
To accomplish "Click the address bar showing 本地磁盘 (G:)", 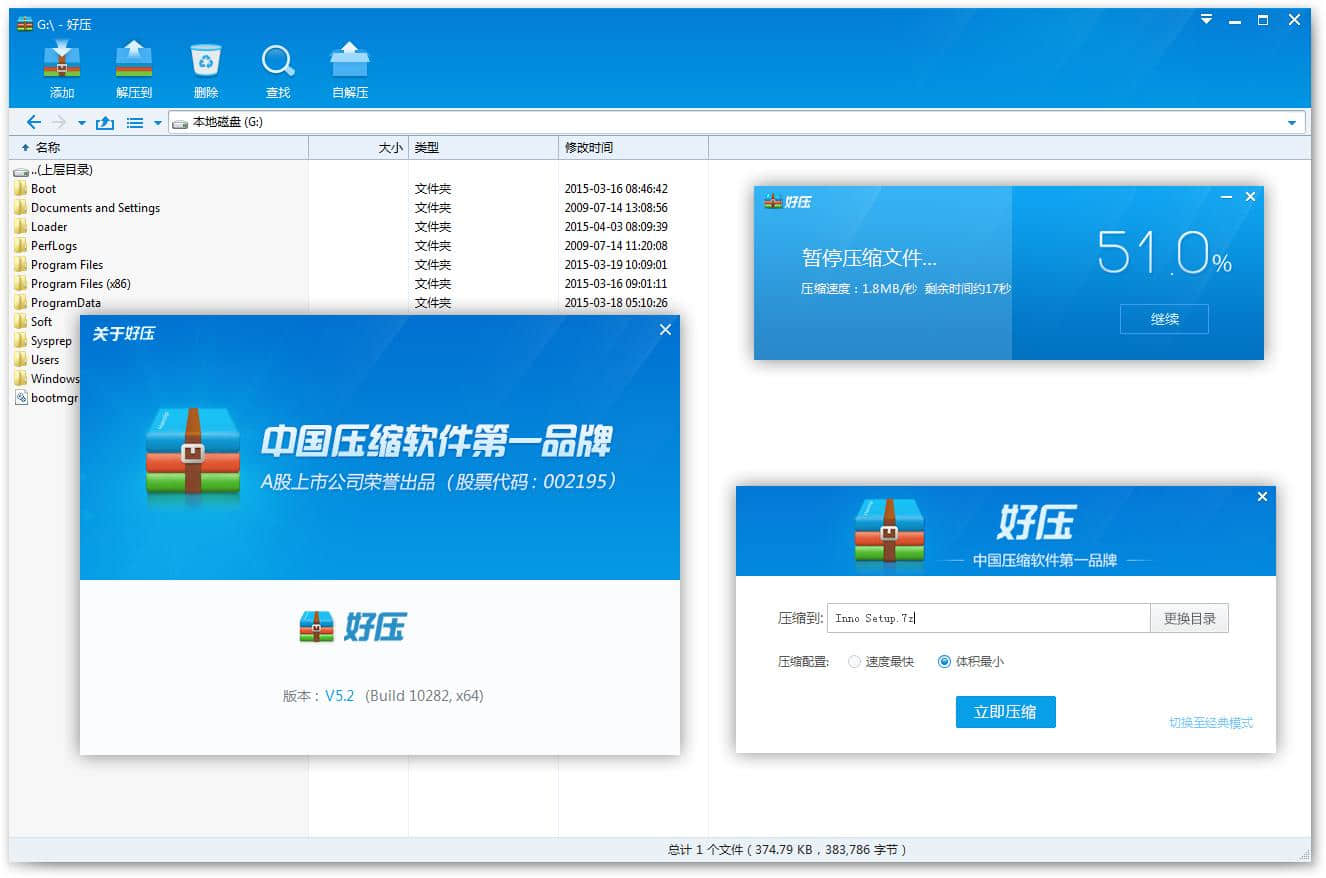I will point(736,122).
